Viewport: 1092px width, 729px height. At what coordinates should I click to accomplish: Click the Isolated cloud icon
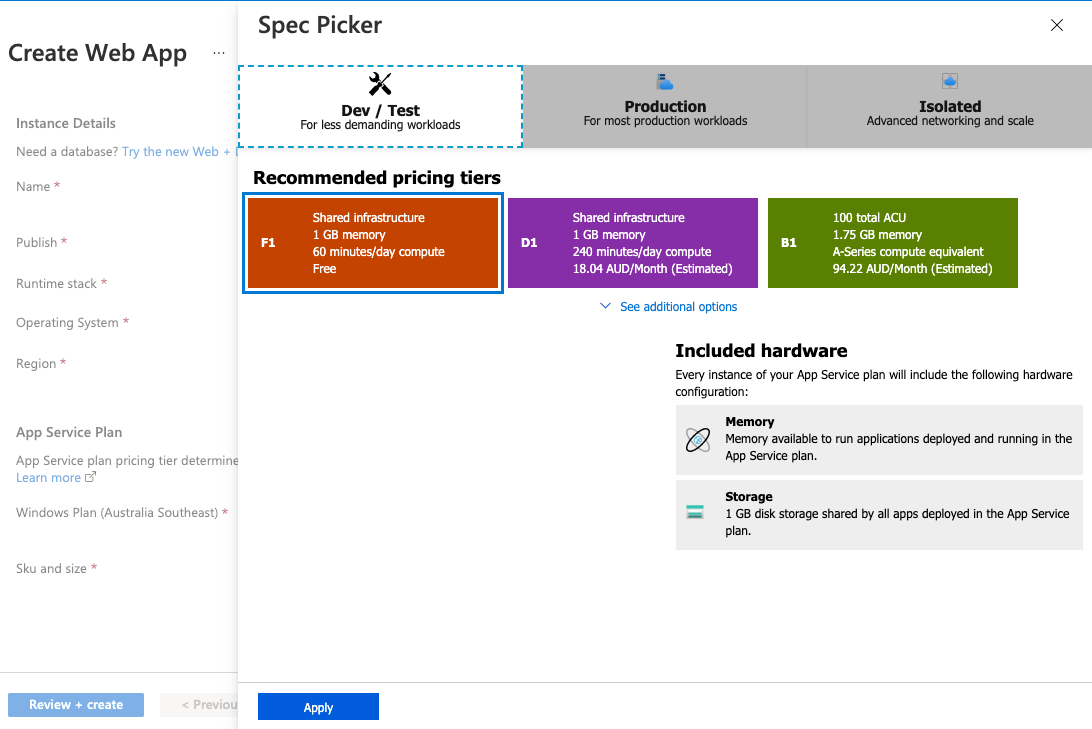pyautogui.click(x=950, y=81)
